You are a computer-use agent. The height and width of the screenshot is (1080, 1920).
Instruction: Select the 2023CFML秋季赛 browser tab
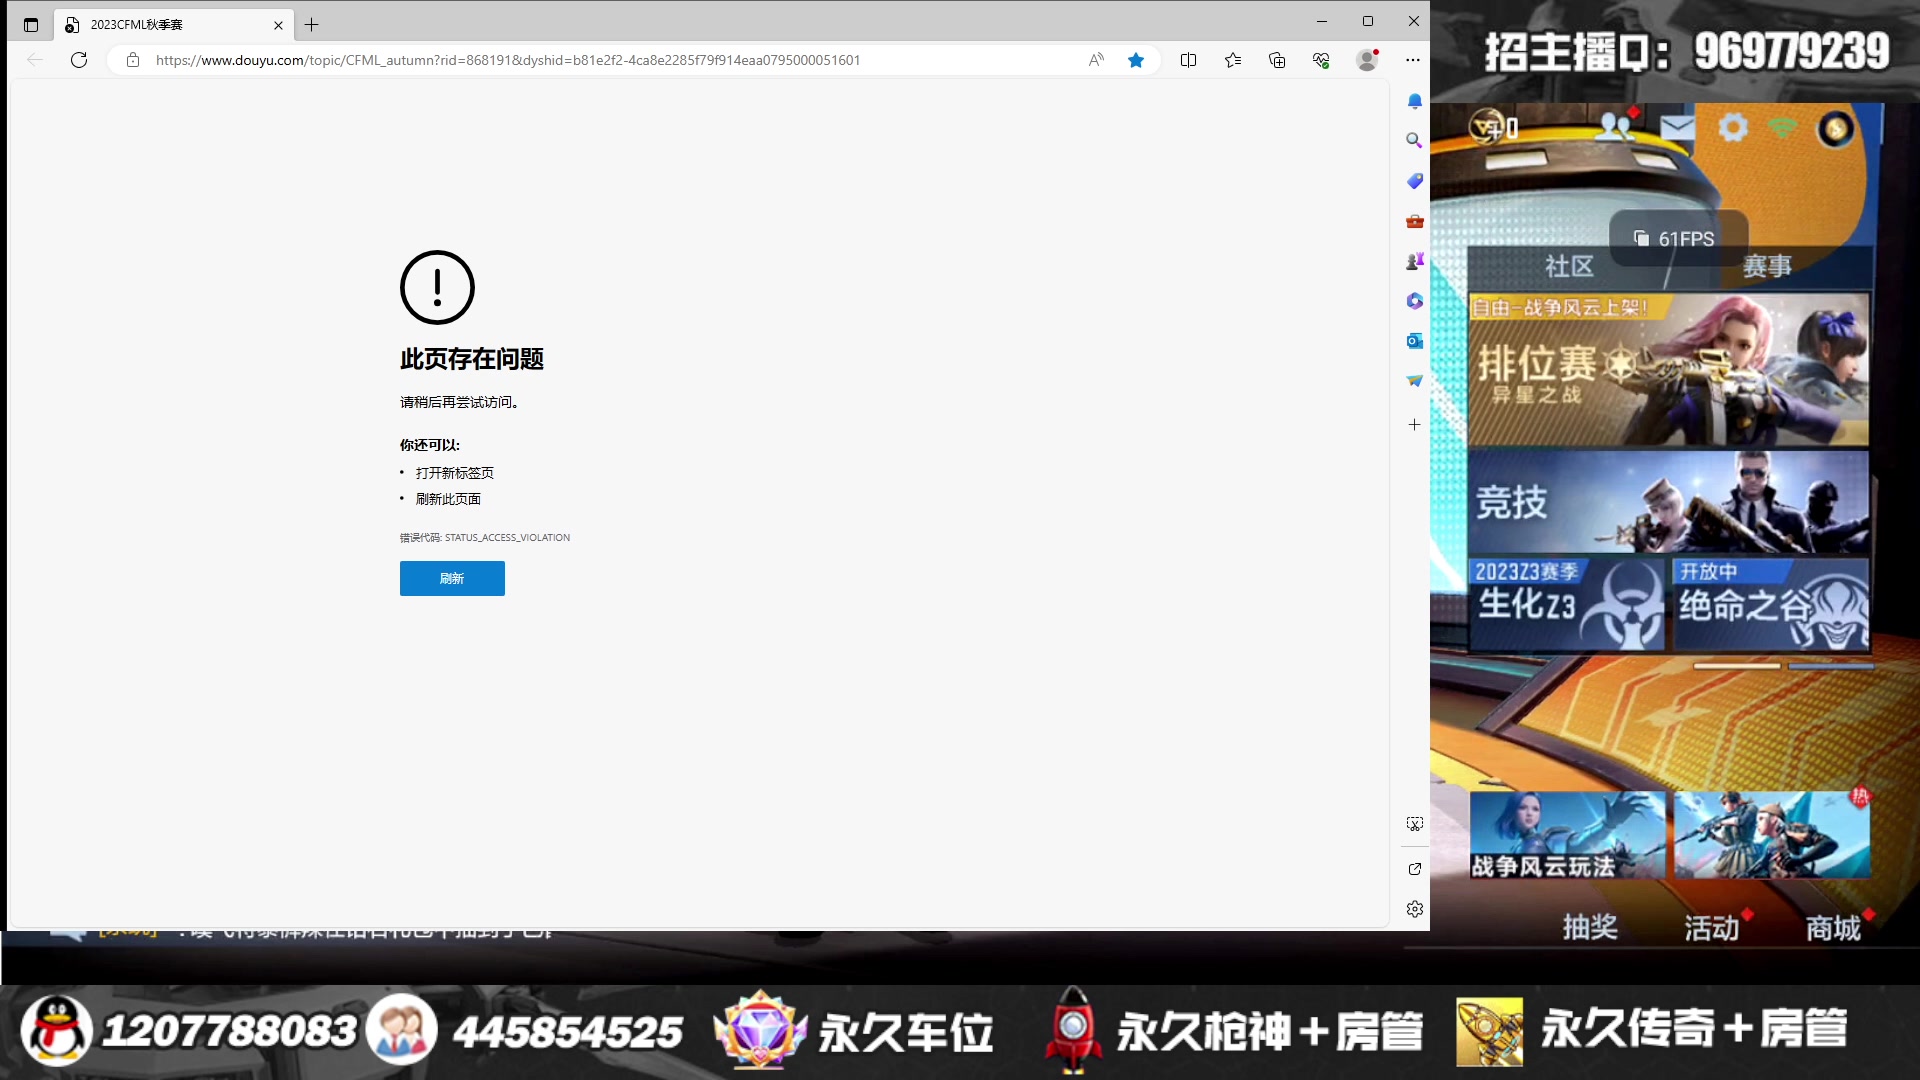click(x=175, y=25)
